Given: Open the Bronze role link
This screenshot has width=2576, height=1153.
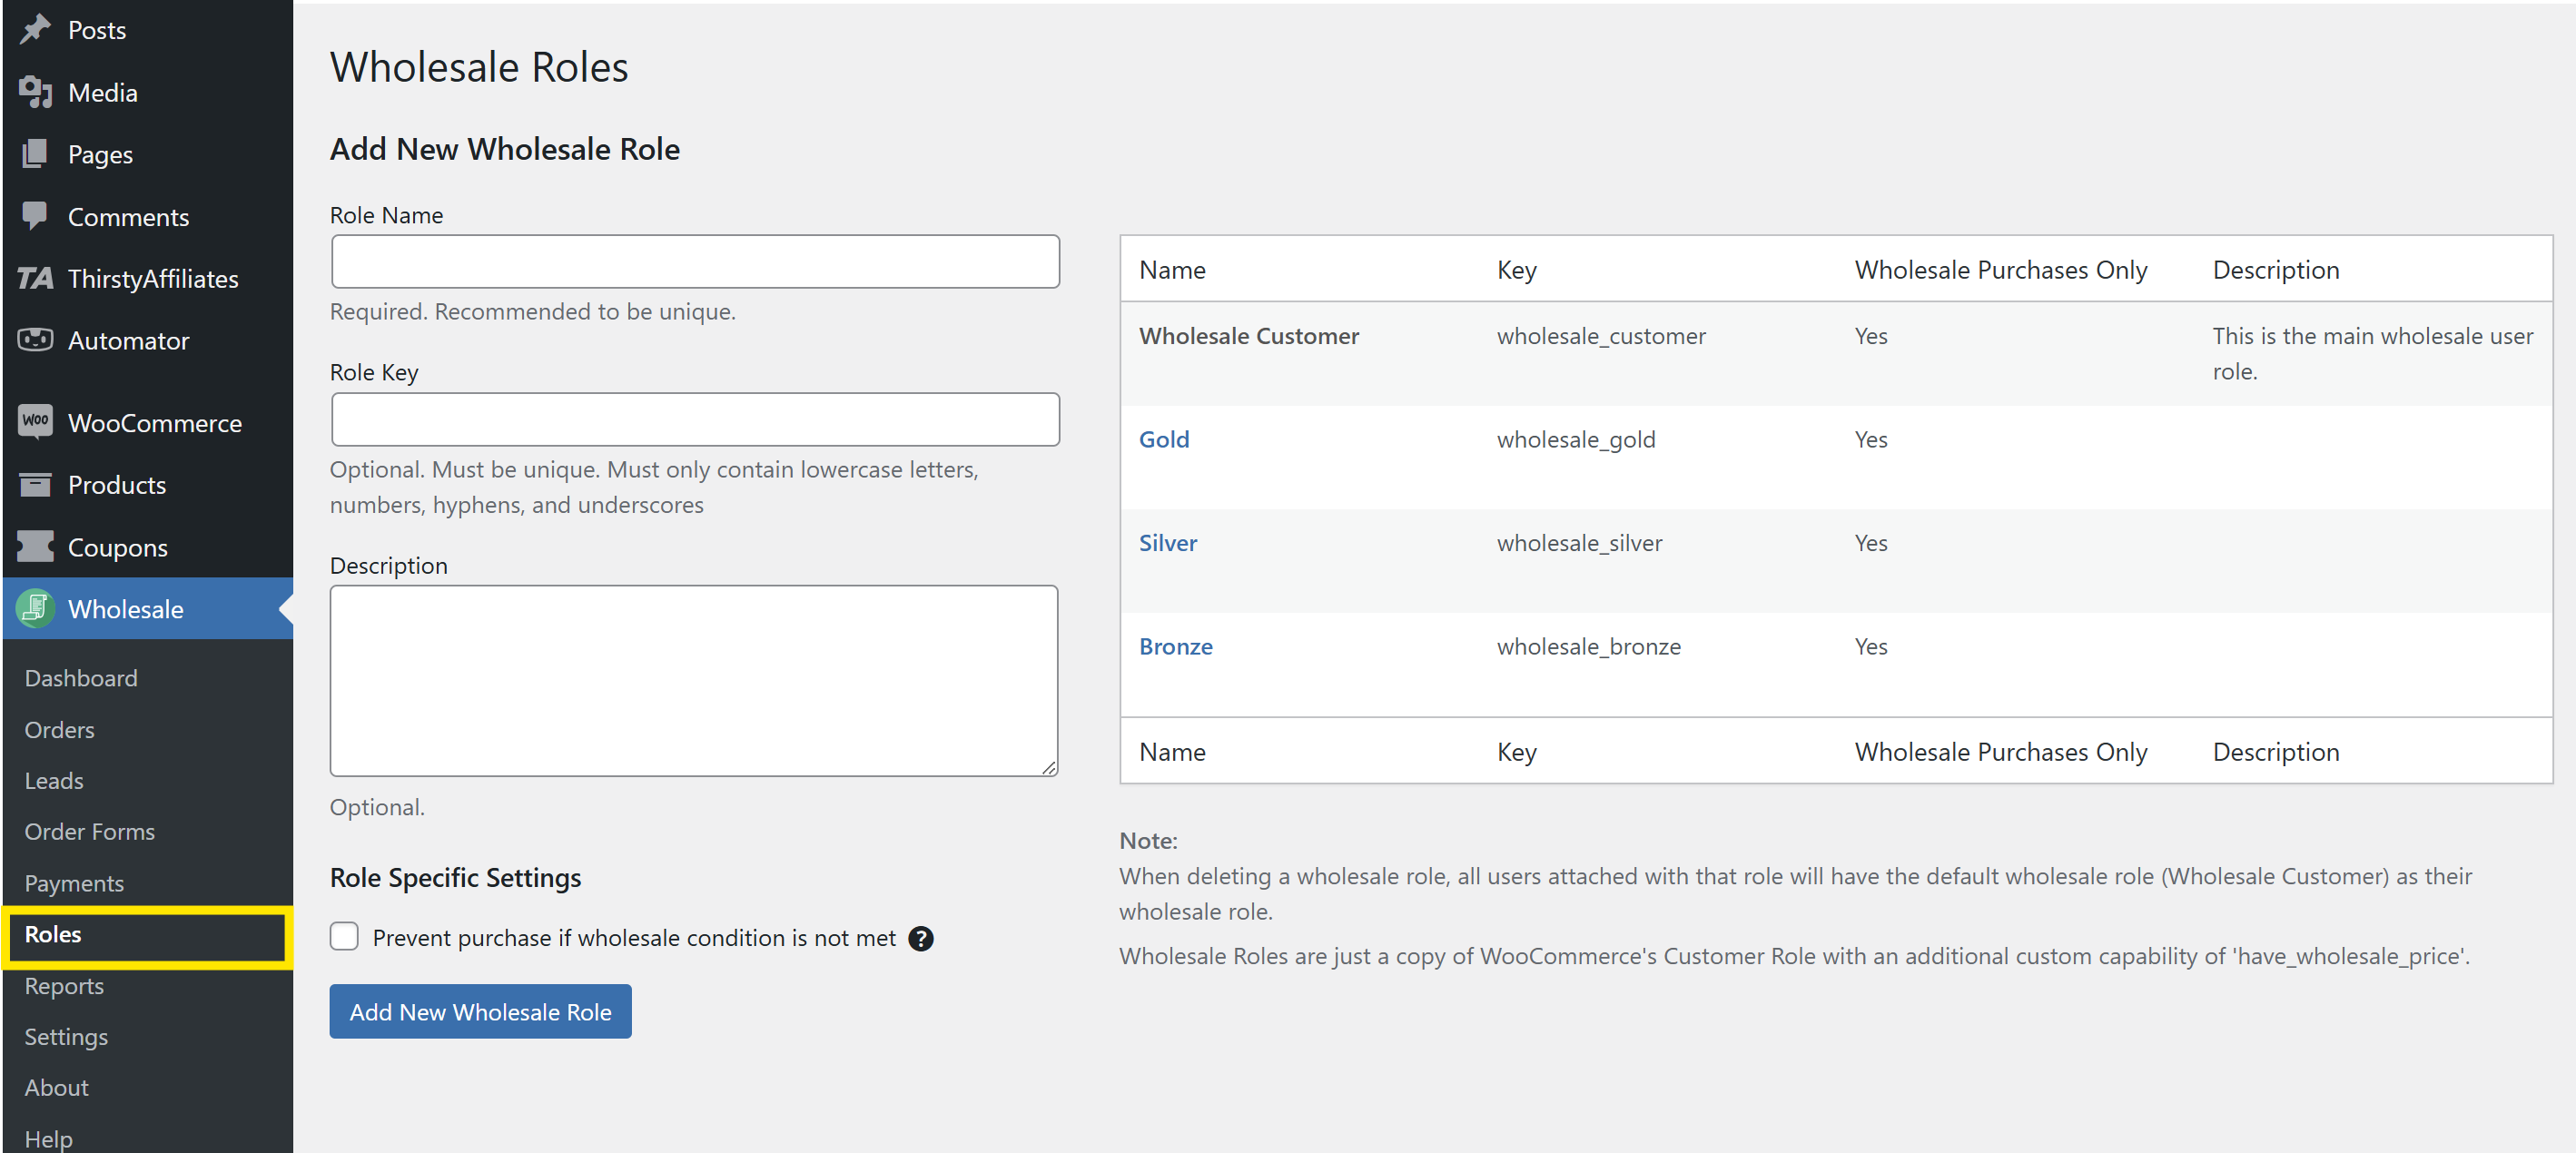Looking at the screenshot, I should point(1175,646).
